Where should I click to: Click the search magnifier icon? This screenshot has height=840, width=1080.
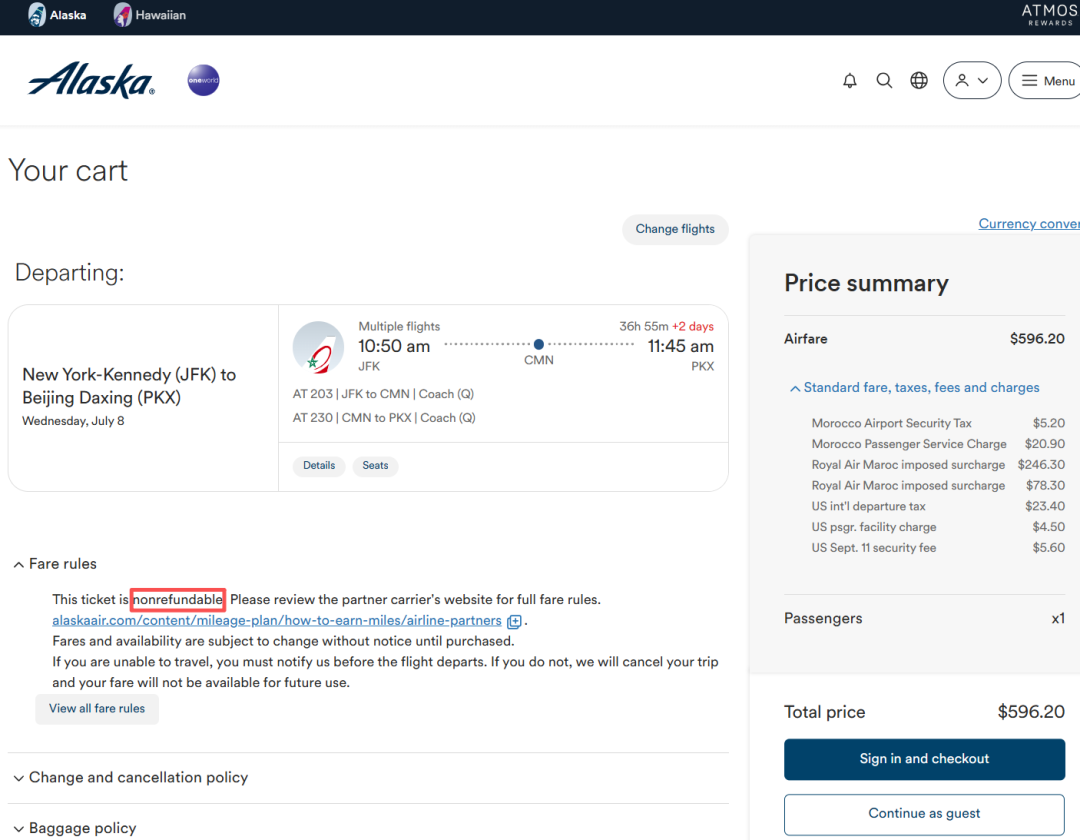[884, 81]
